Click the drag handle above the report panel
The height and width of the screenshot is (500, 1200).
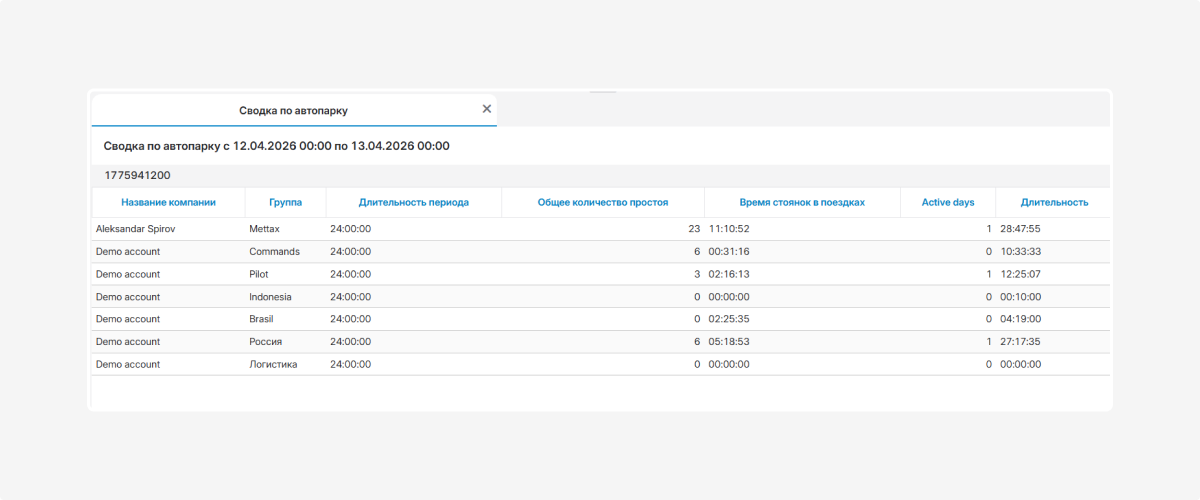coord(602,92)
